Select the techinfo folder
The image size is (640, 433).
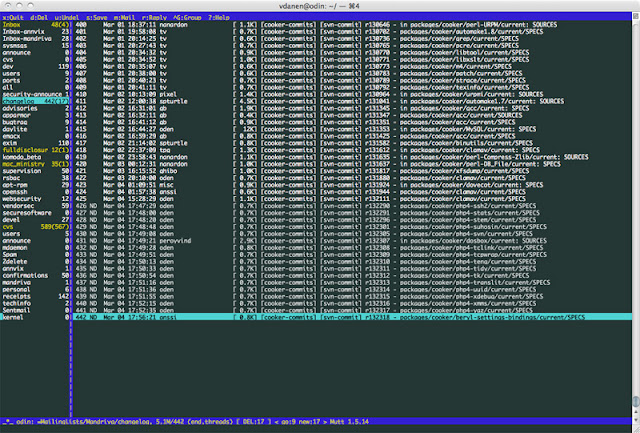click(35, 304)
